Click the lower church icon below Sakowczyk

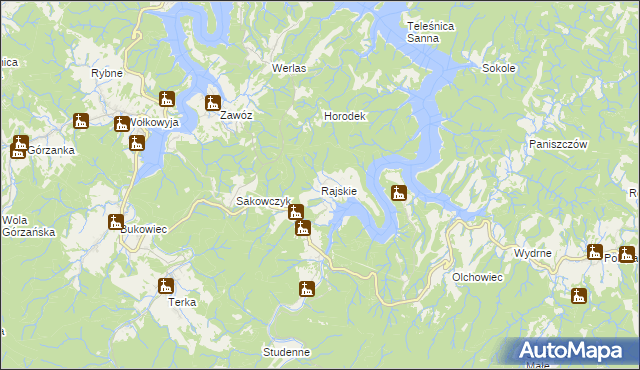(303, 228)
